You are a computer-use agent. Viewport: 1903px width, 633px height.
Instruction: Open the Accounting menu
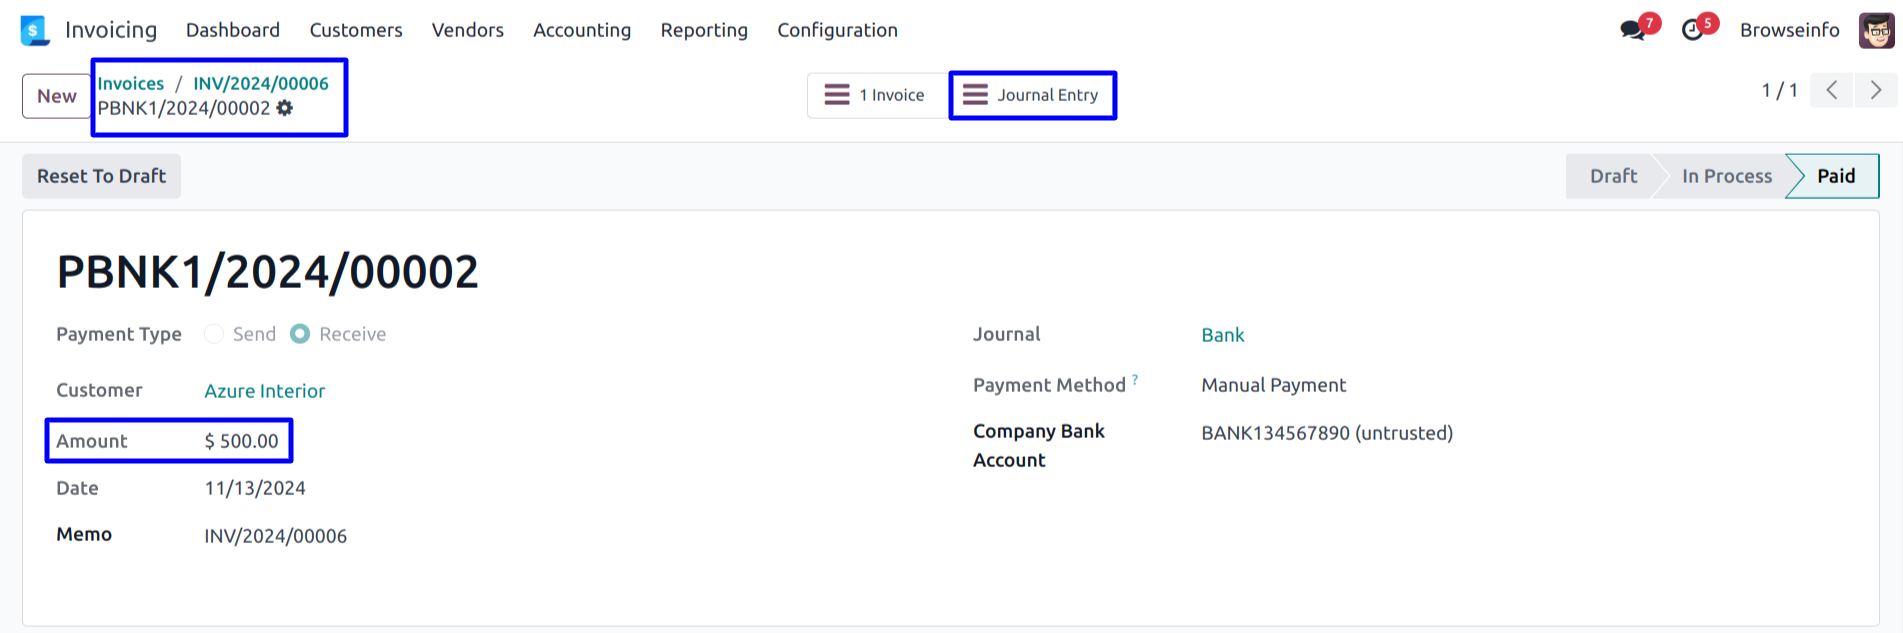coord(582,30)
